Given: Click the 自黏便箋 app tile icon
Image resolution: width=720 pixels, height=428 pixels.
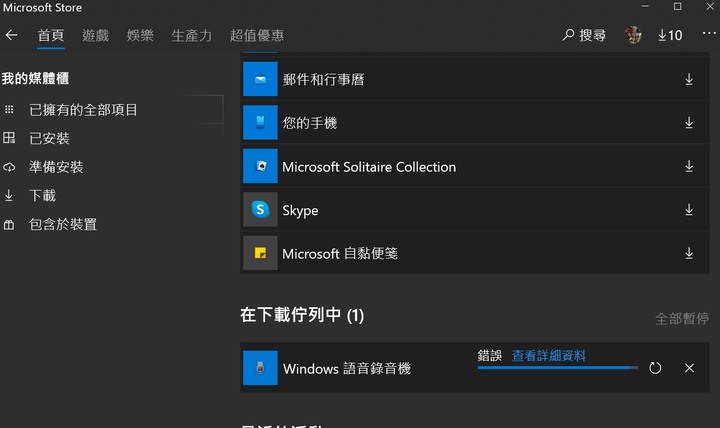Looking at the screenshot, I should coord(260,253).
